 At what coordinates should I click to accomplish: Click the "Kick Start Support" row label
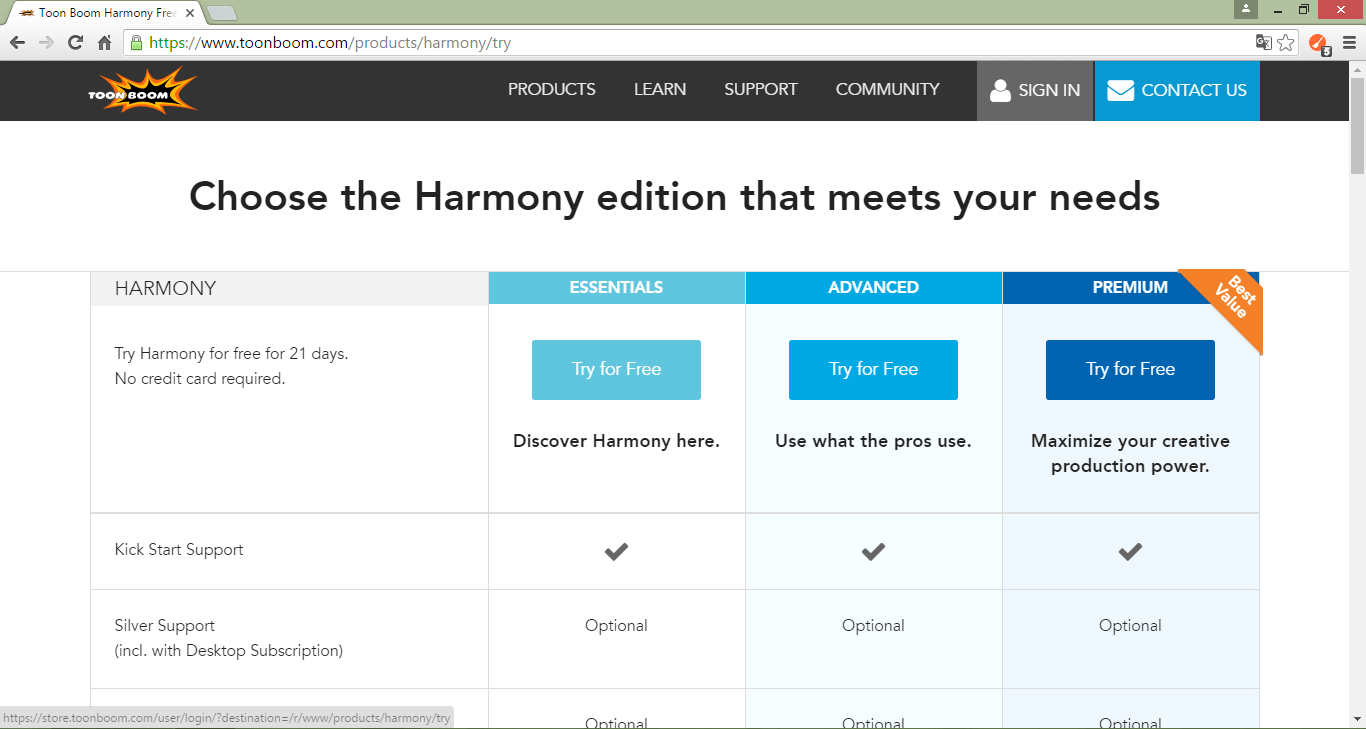point(179,550)
